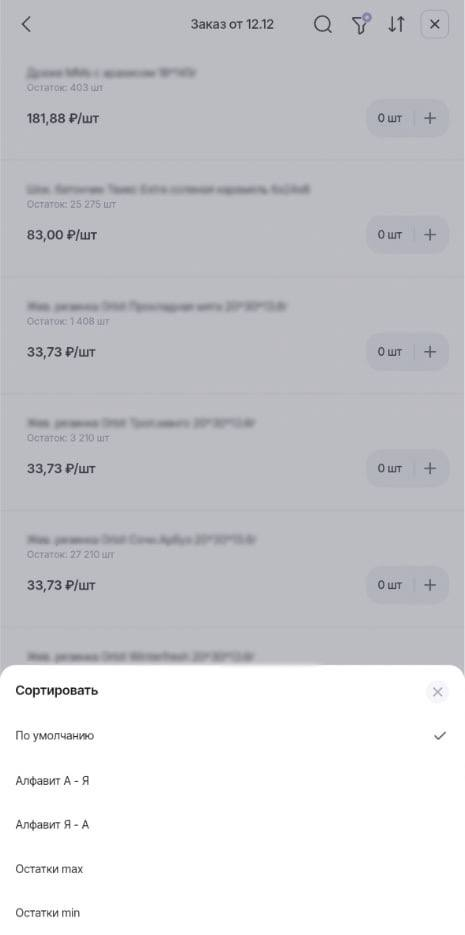Sort by Остатки min
465x935 pixels.
(232, 913)
